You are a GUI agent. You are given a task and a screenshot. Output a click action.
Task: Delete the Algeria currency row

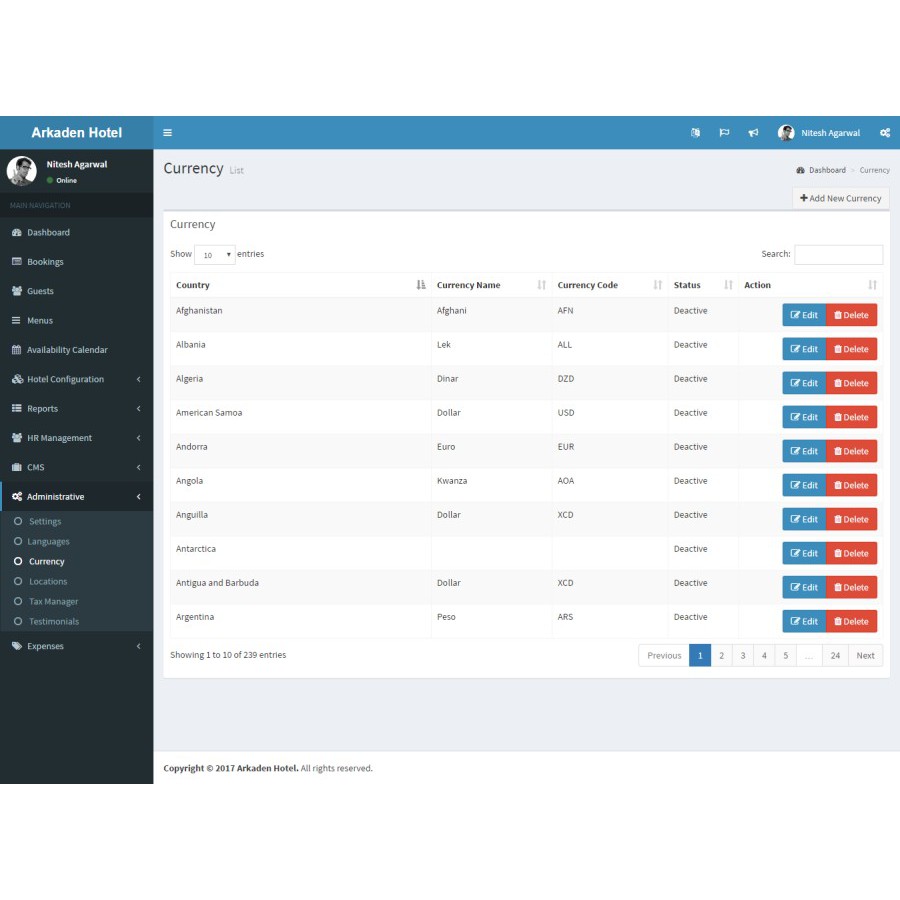click(851, 383)
